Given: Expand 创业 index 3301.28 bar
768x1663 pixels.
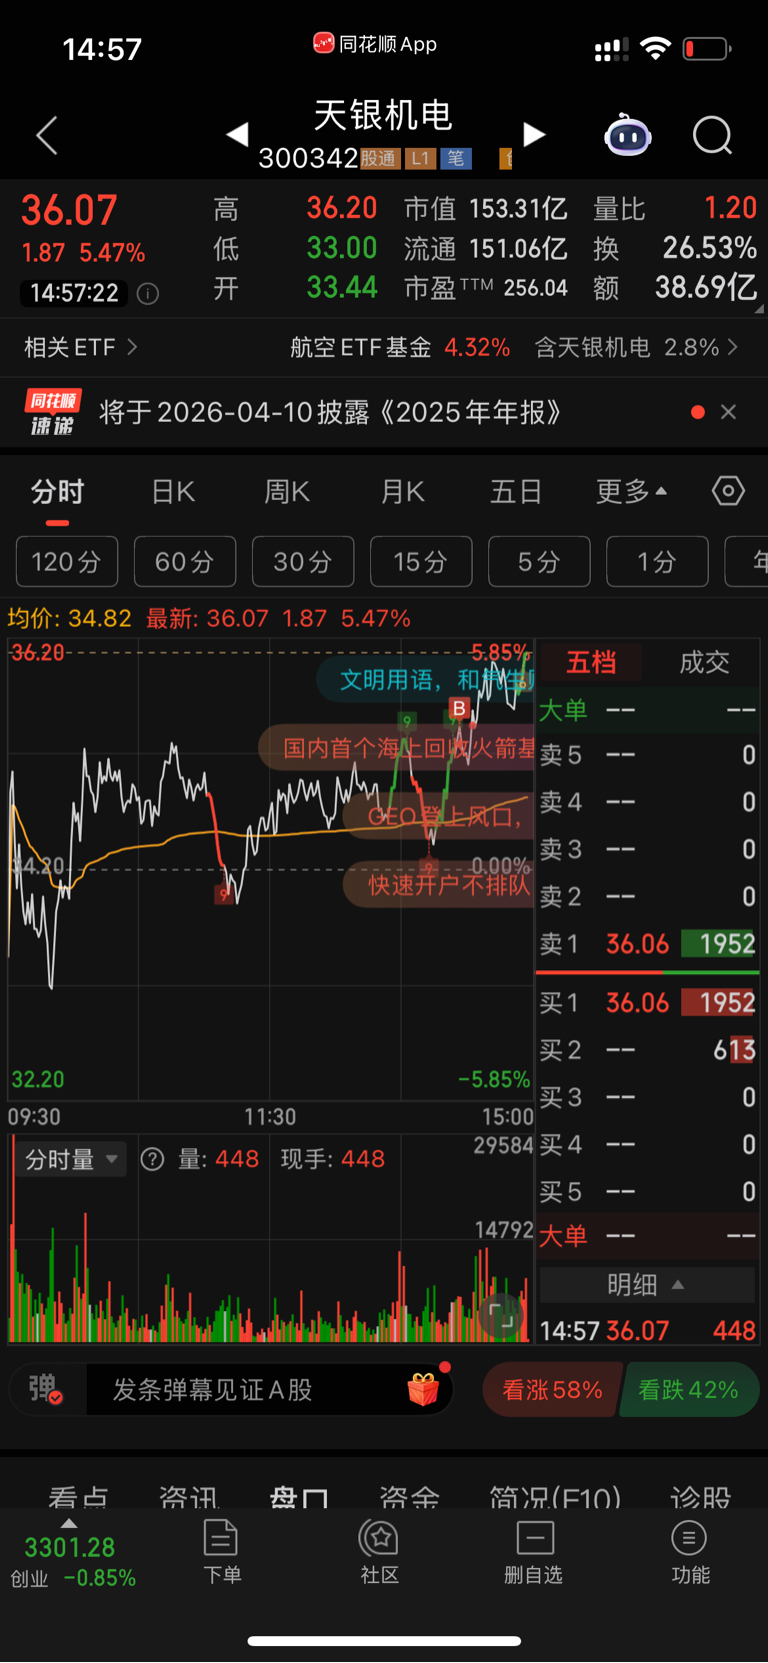Looking at the screenshot, I should click(72, 1554).
